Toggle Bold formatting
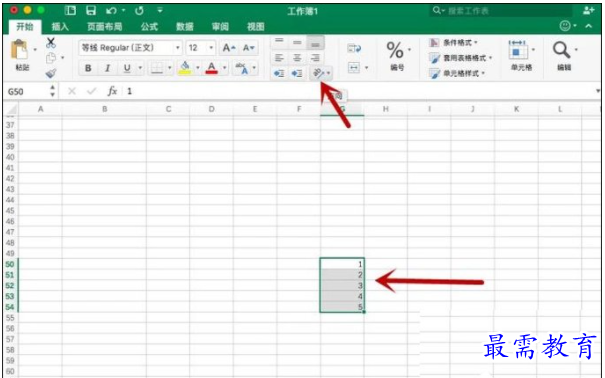The height and width of the screenshot is (378, 605). click(x=88, y=69)
